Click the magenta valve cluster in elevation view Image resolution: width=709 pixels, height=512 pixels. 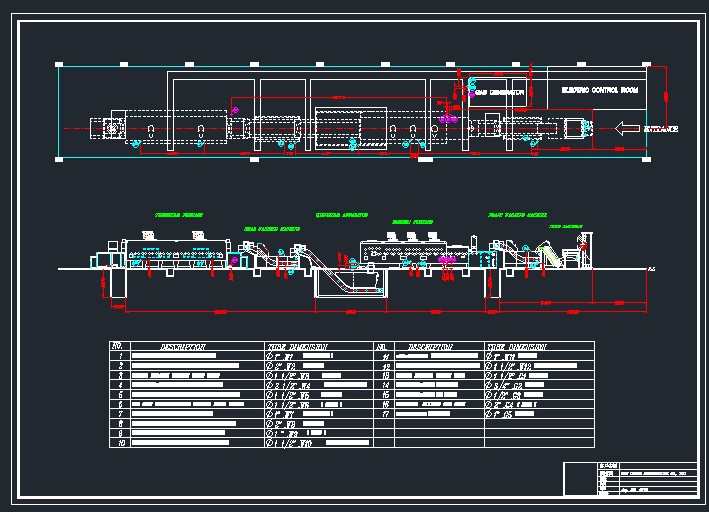tap(447, 260)
